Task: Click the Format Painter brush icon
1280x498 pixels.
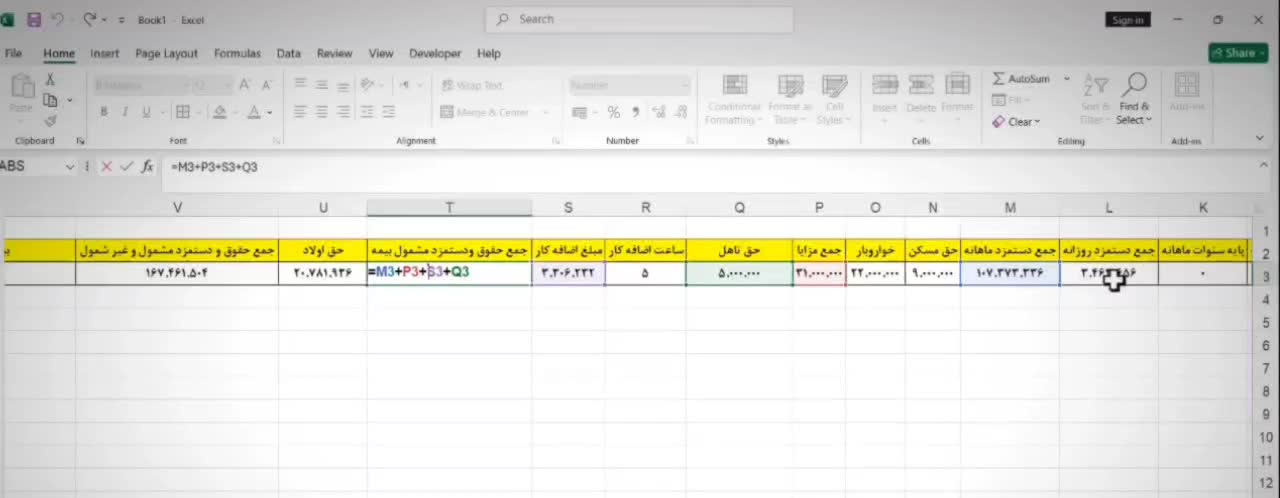Action: click(x=49, y=120)
